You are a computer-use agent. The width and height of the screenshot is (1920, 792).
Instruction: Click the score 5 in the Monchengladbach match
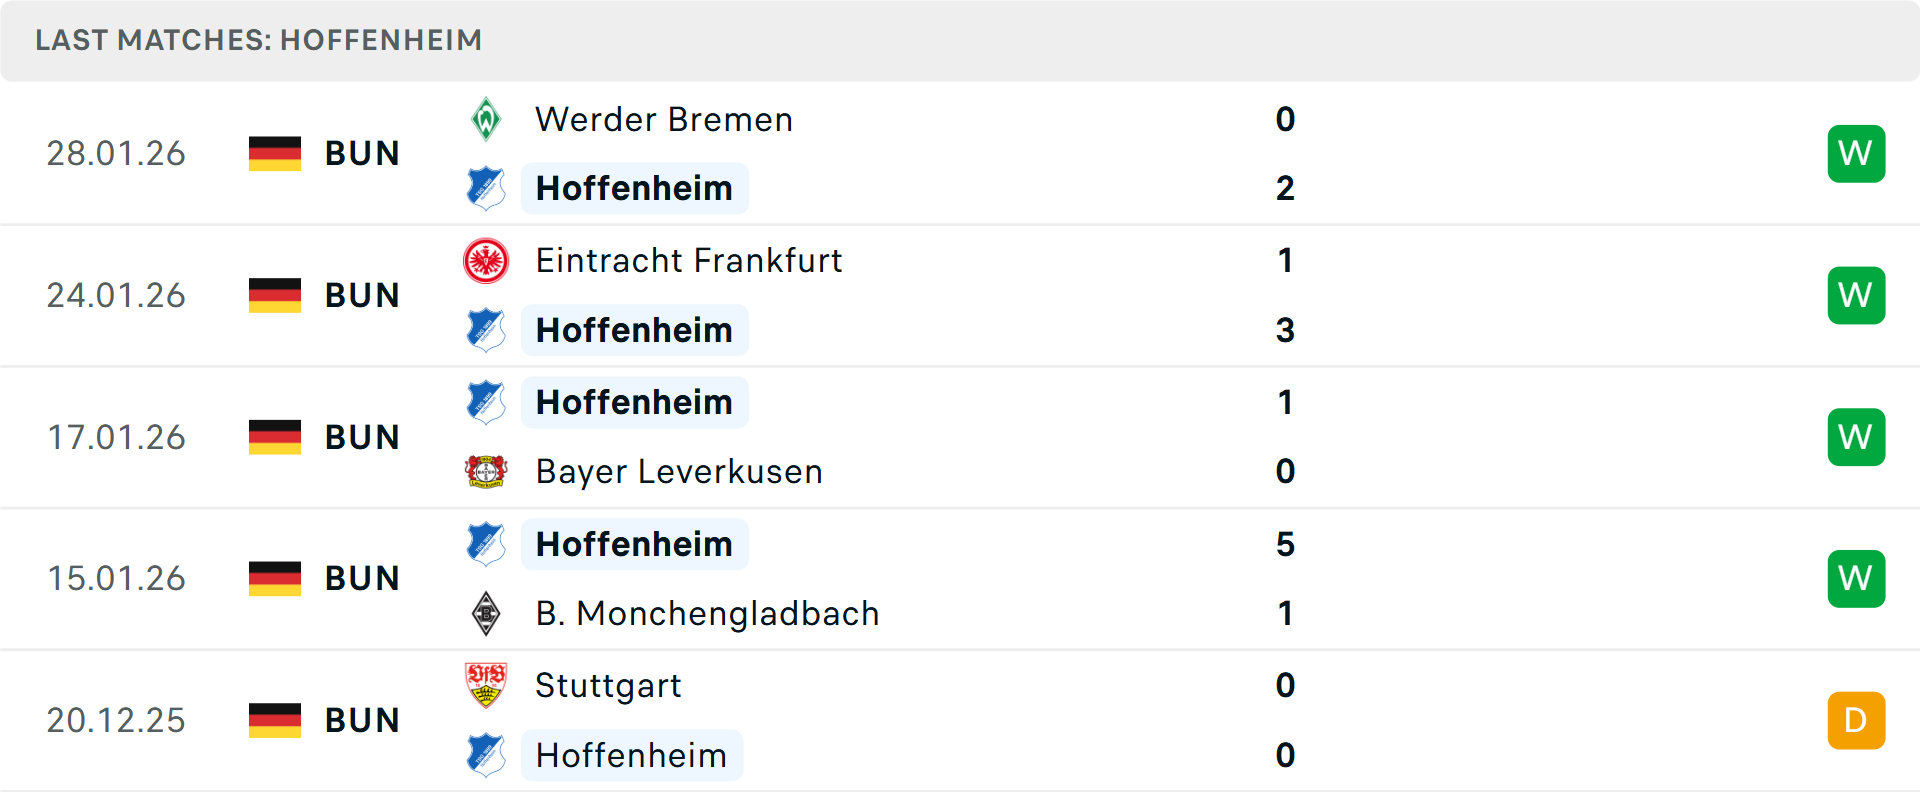click(1286, 545)
